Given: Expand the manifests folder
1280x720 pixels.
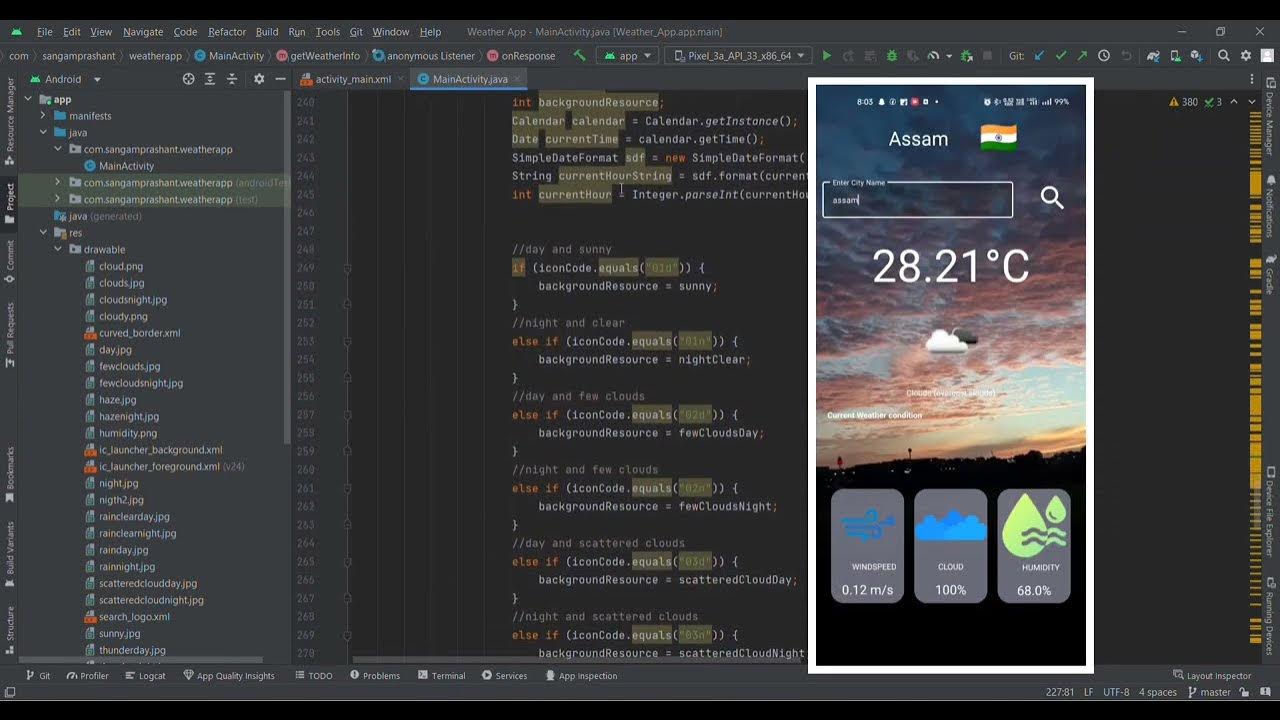Looking at the screenshot, I should (x=44, y=116).
